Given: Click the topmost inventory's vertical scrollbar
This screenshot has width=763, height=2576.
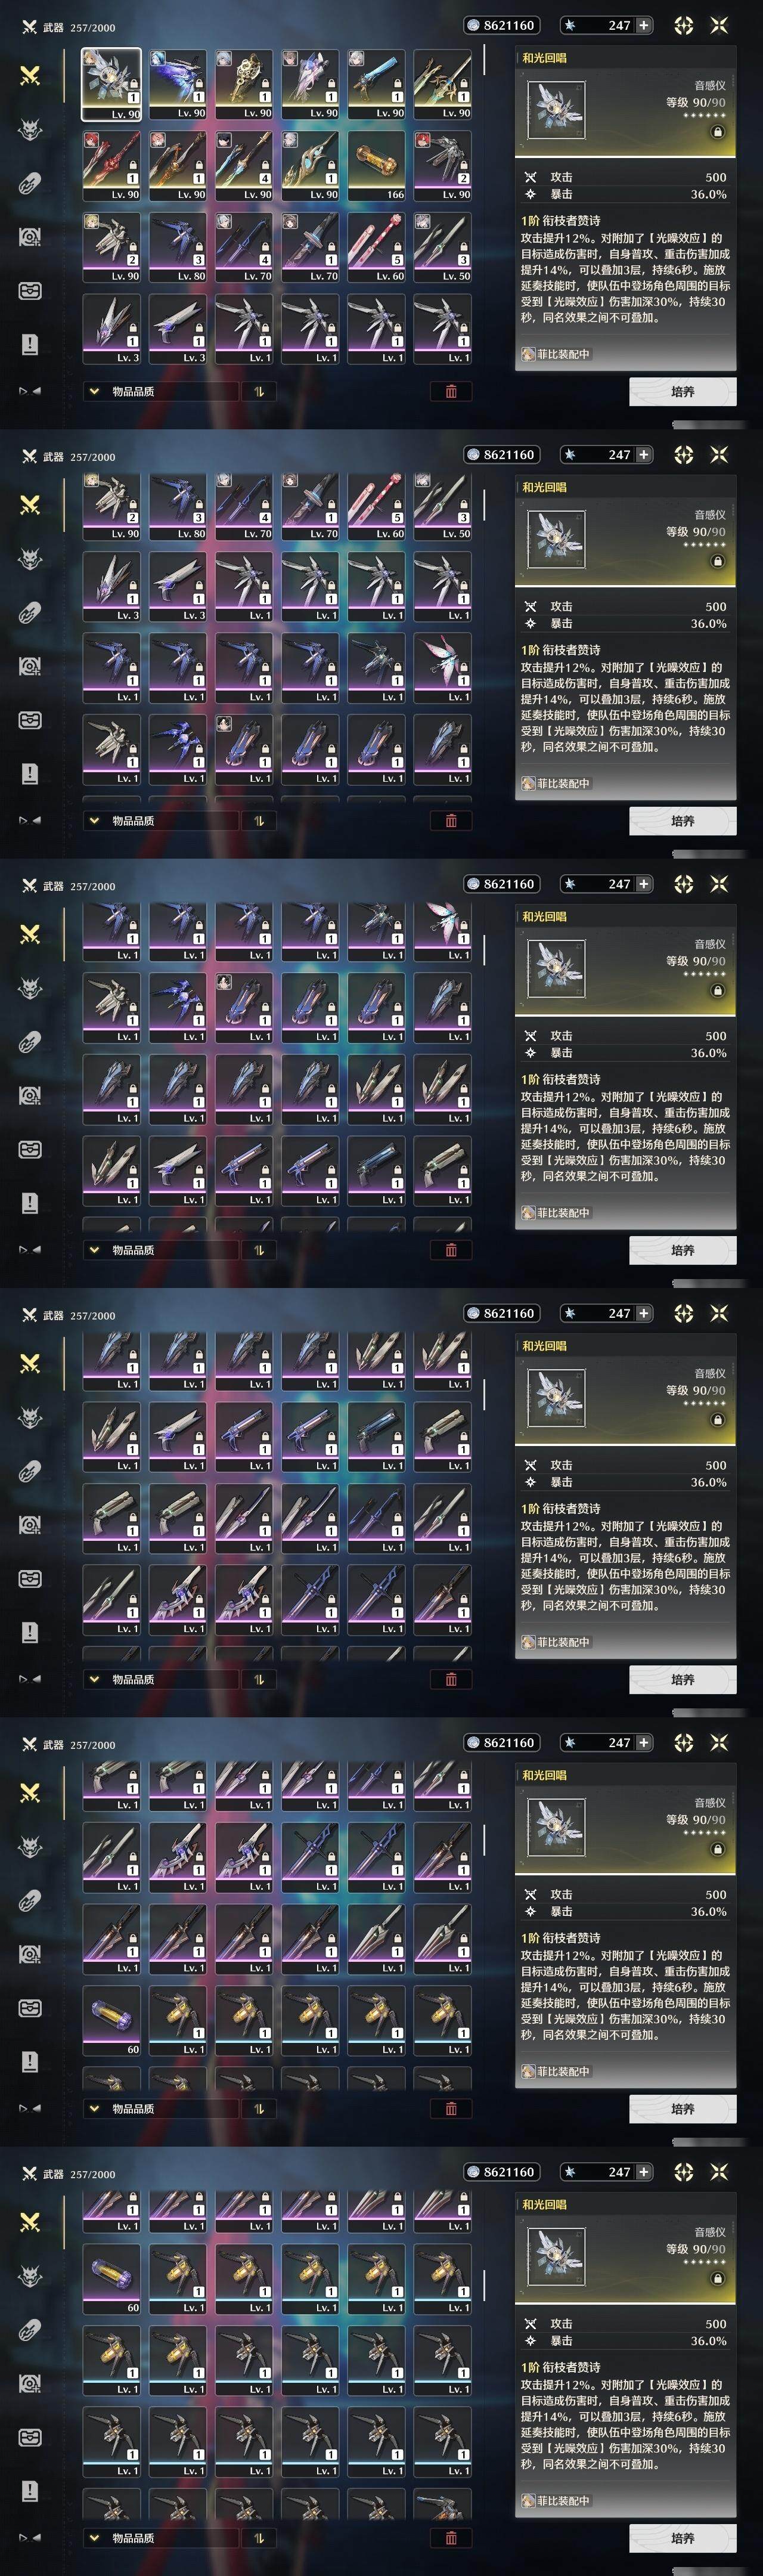Looking at the screenshot, I should (x=484, y=60).
